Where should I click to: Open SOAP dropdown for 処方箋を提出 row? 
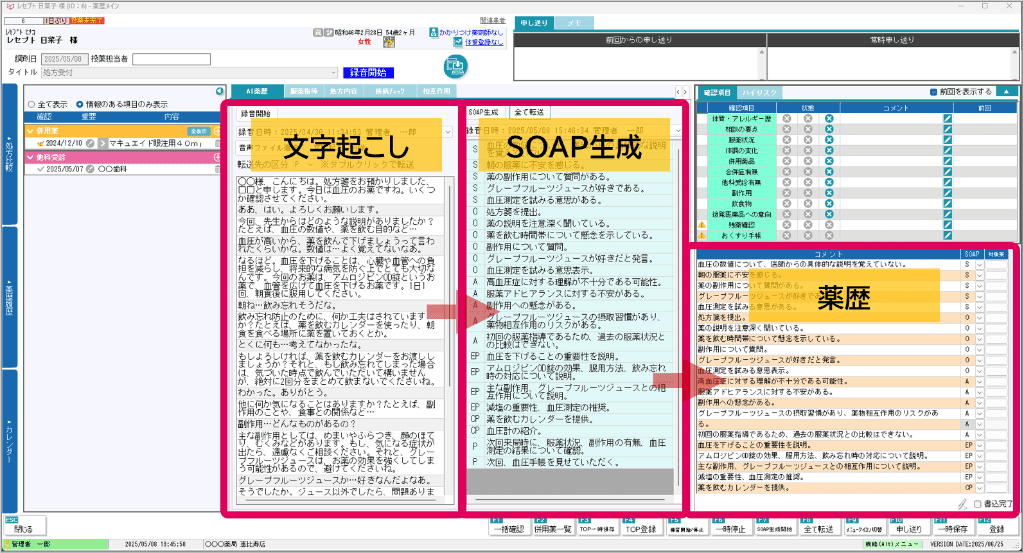click(x=979, y=318)
